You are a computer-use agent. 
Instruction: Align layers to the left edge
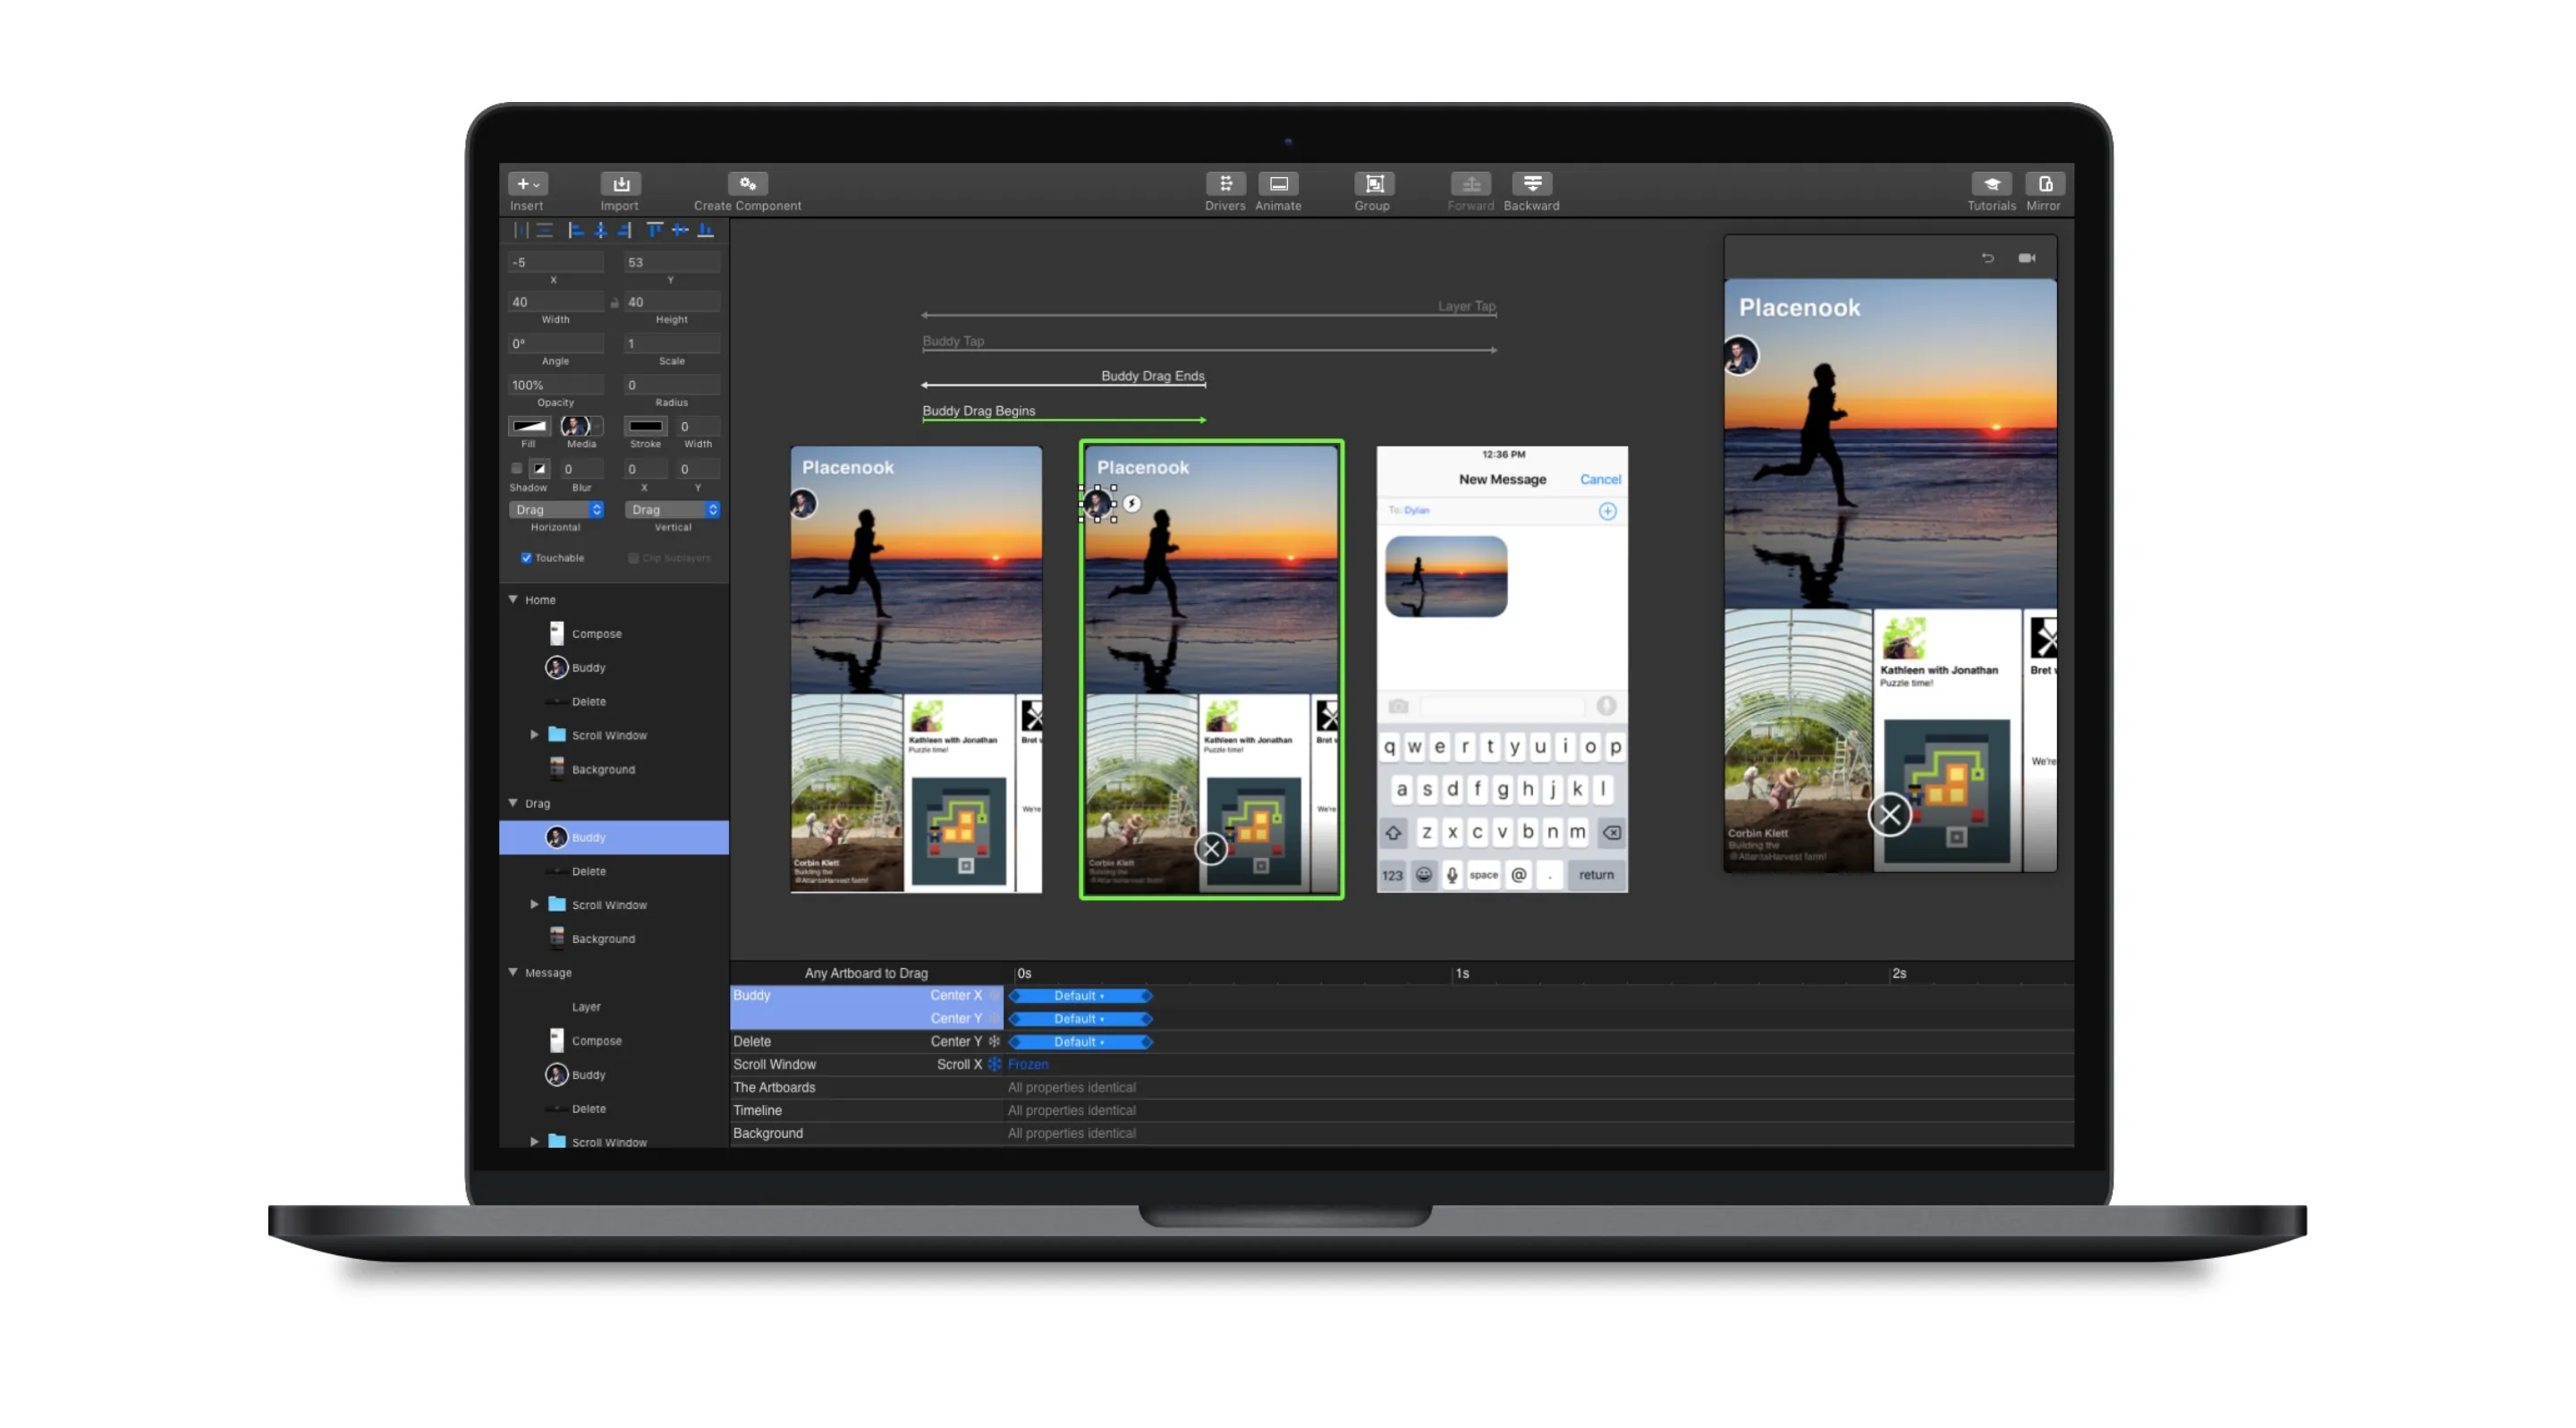click(576, 230)
